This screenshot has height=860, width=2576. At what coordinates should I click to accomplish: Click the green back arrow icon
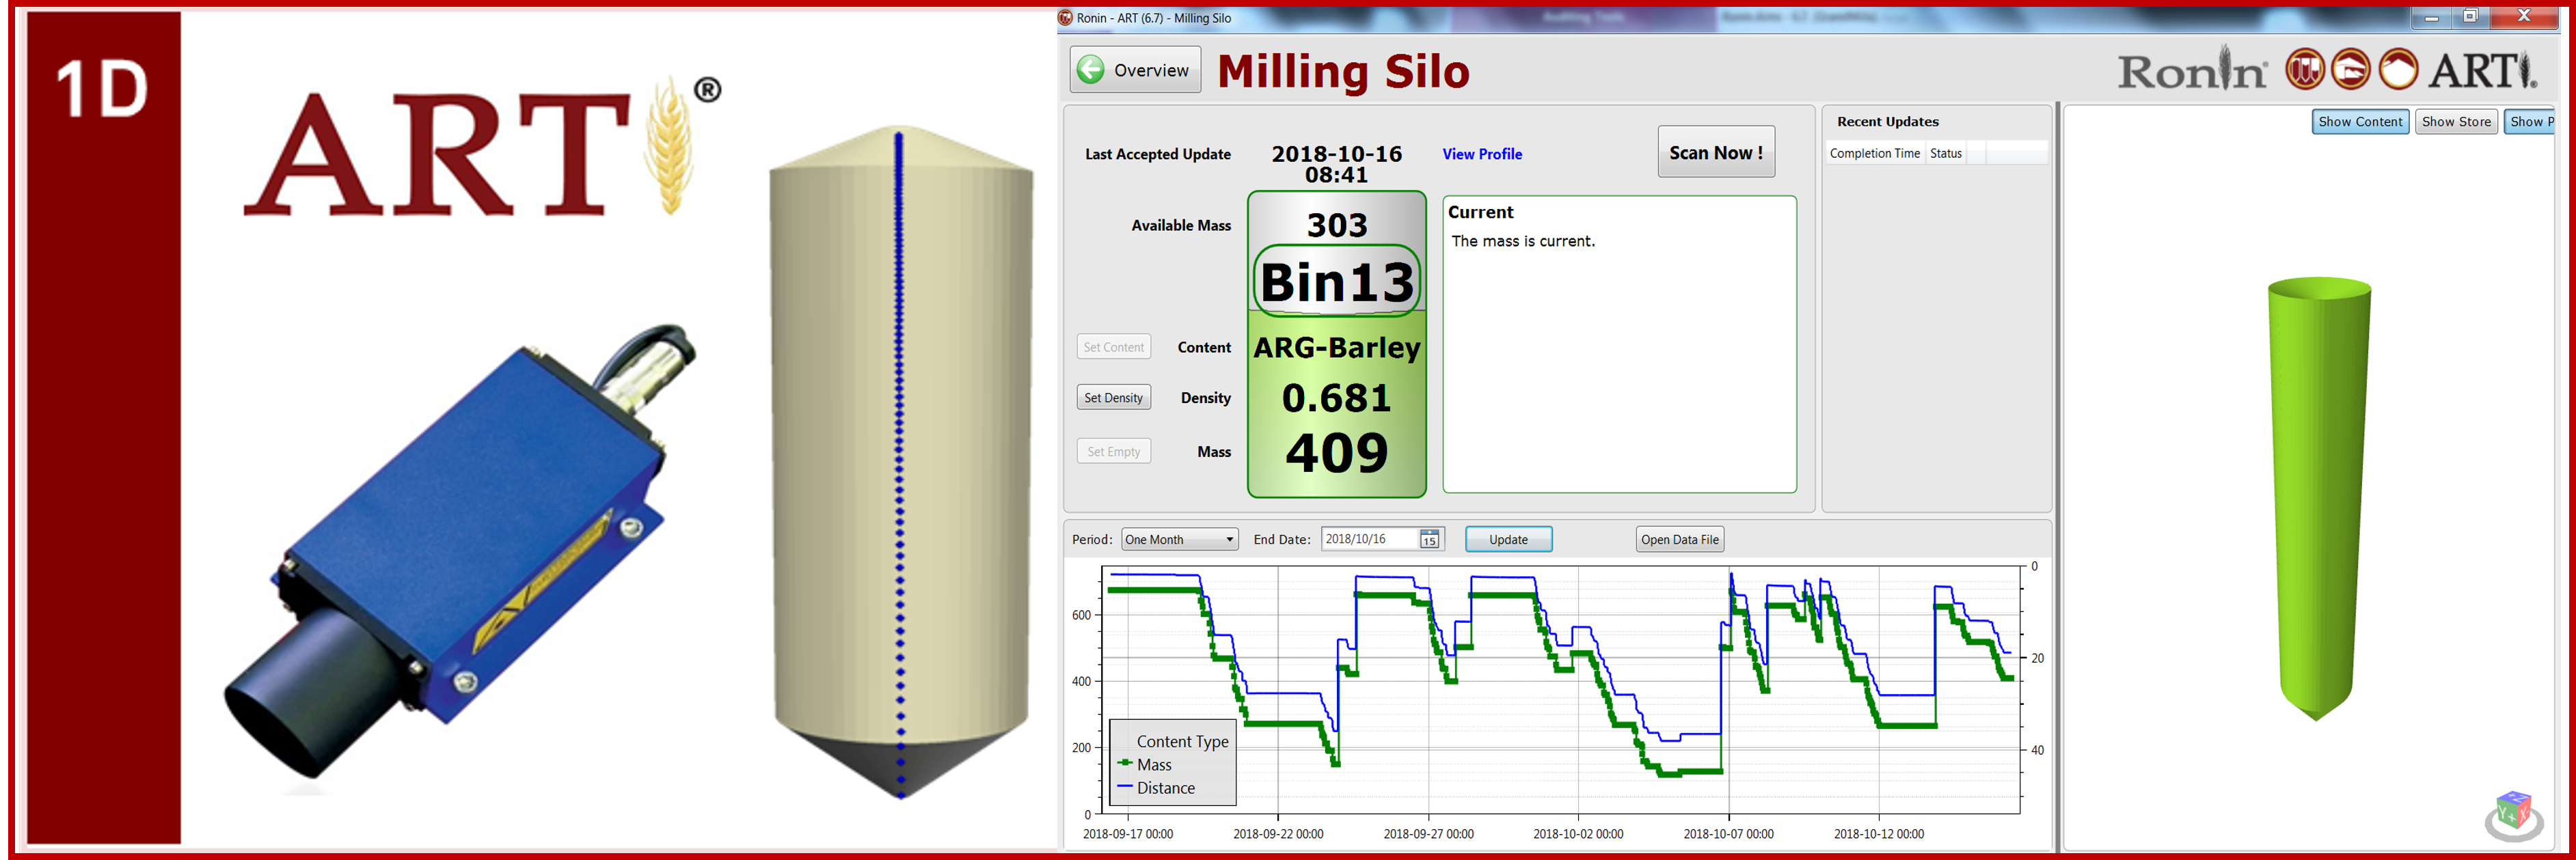click(1091, 70)
